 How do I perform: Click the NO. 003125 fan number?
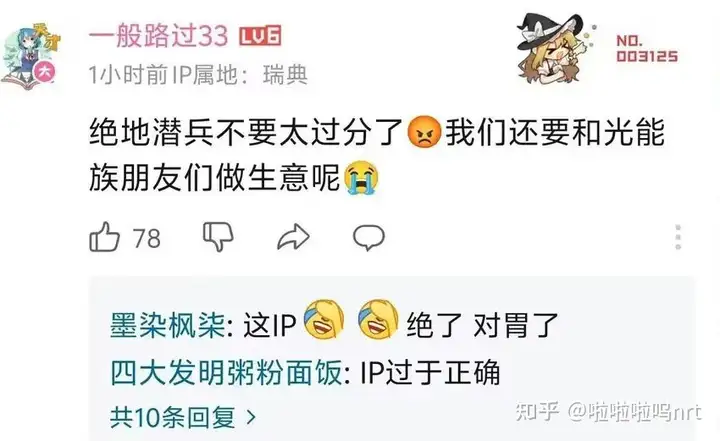pyautogui.click(x=647, y=48)
